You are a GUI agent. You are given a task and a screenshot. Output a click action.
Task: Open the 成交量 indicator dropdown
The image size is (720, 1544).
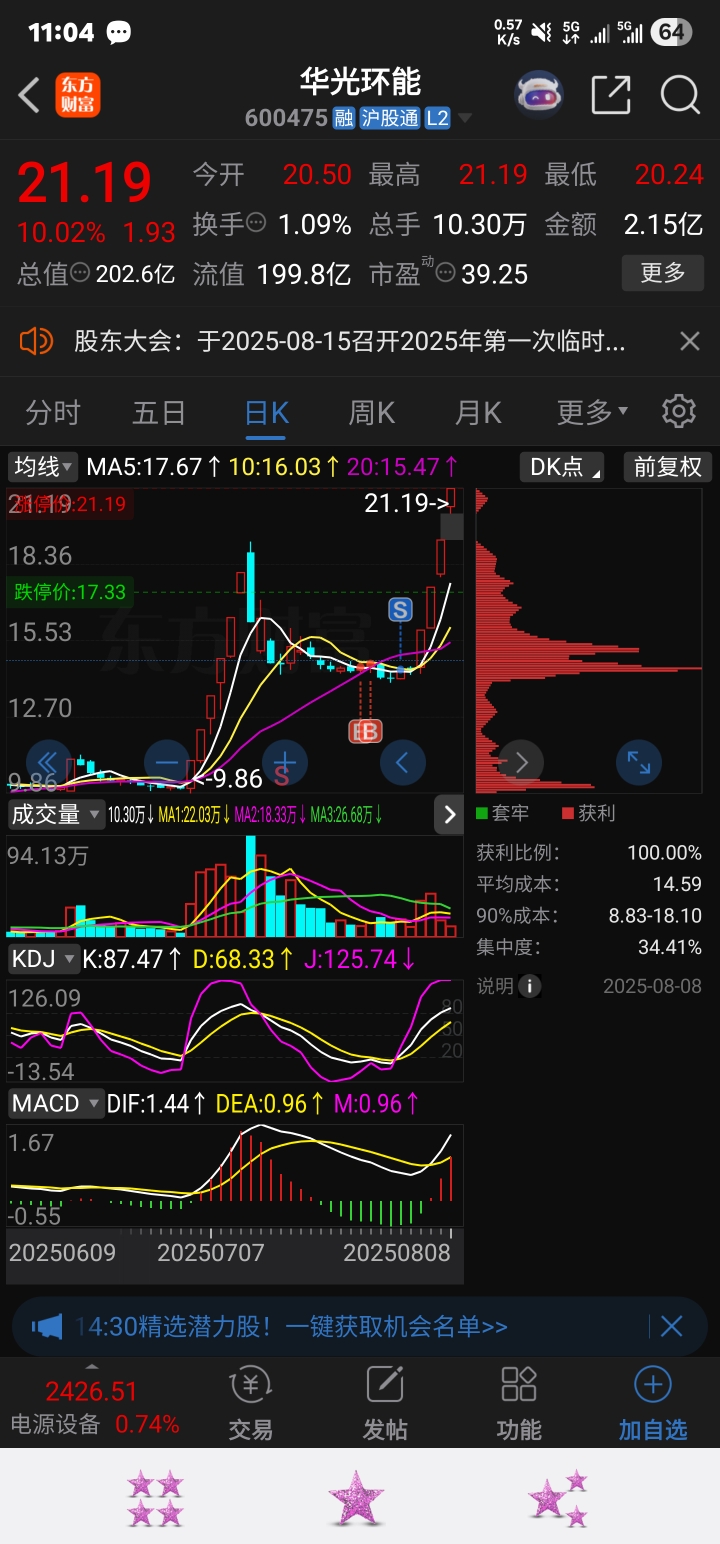tap(56, 815)
